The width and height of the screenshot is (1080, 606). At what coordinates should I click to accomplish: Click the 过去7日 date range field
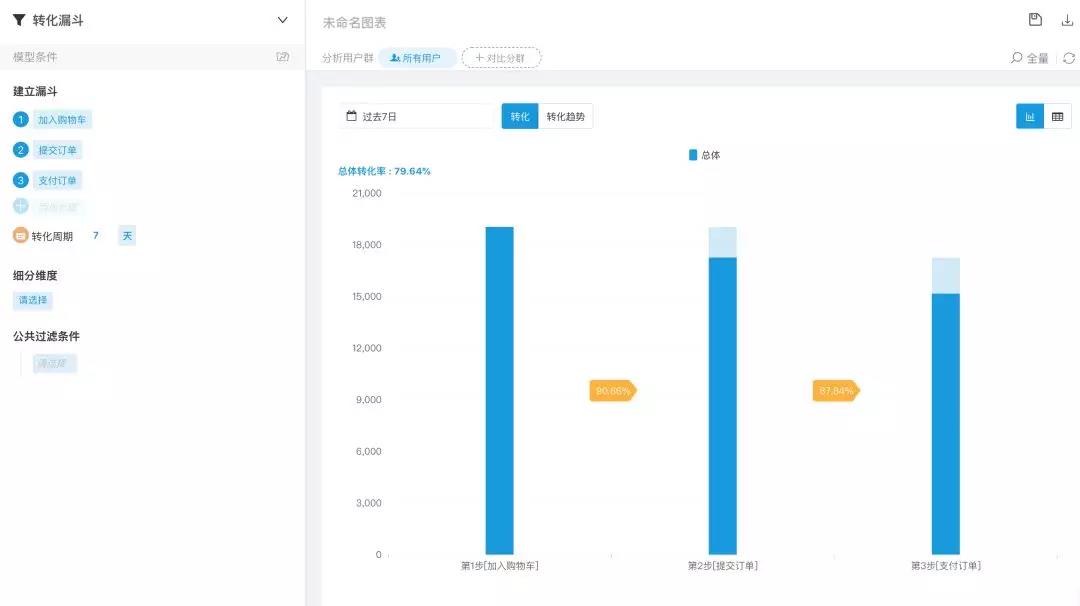[x=419, y=116]
